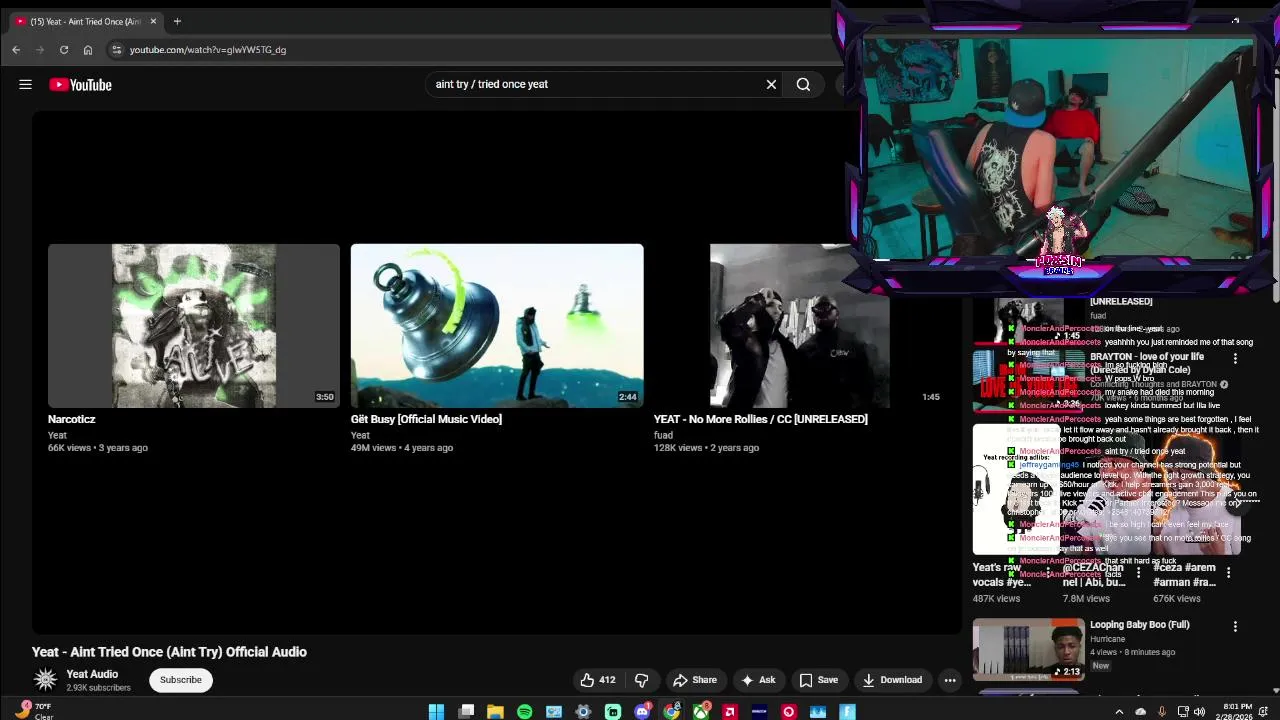Open options menu for BRAYTON - love of your life
The height and width of the screenshot is (720, 1280).
click(x=1235, y=358)
